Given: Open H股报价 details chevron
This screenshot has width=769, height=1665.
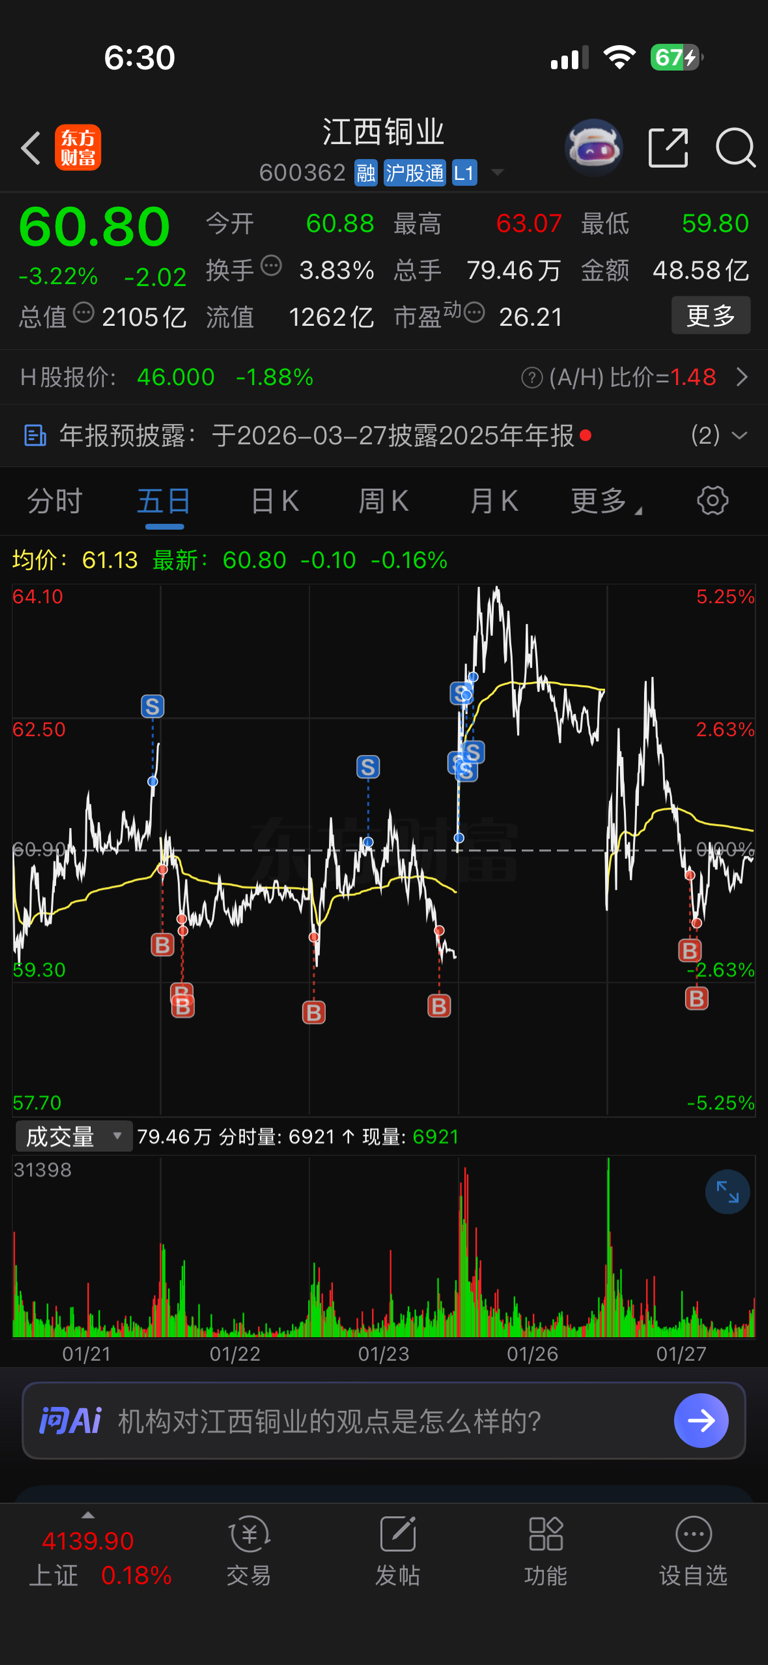Looking at the screenshot, I should tap(742, 377).
